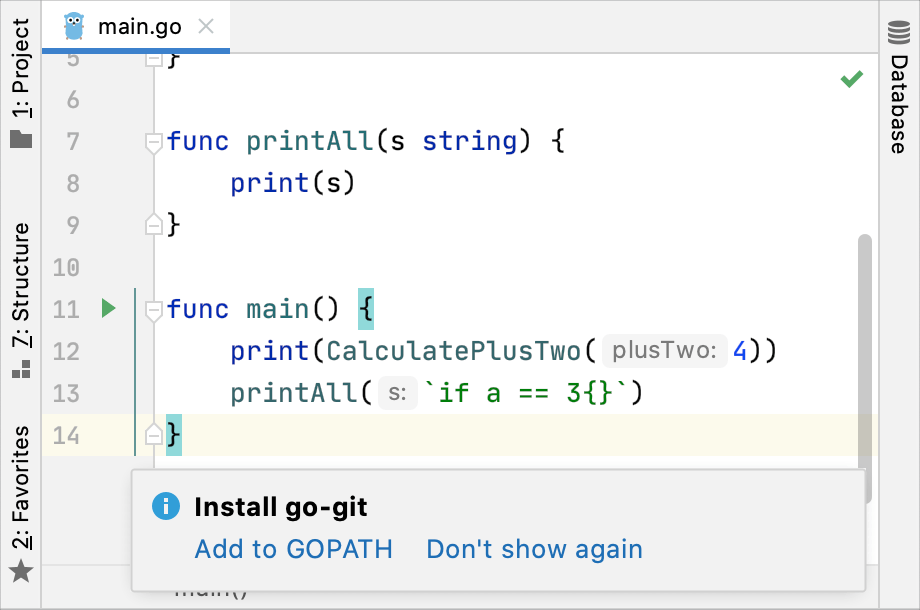920x610 pixels.
Task: Click the info icon in the go-git notification
Action: [x=164, y=507]
